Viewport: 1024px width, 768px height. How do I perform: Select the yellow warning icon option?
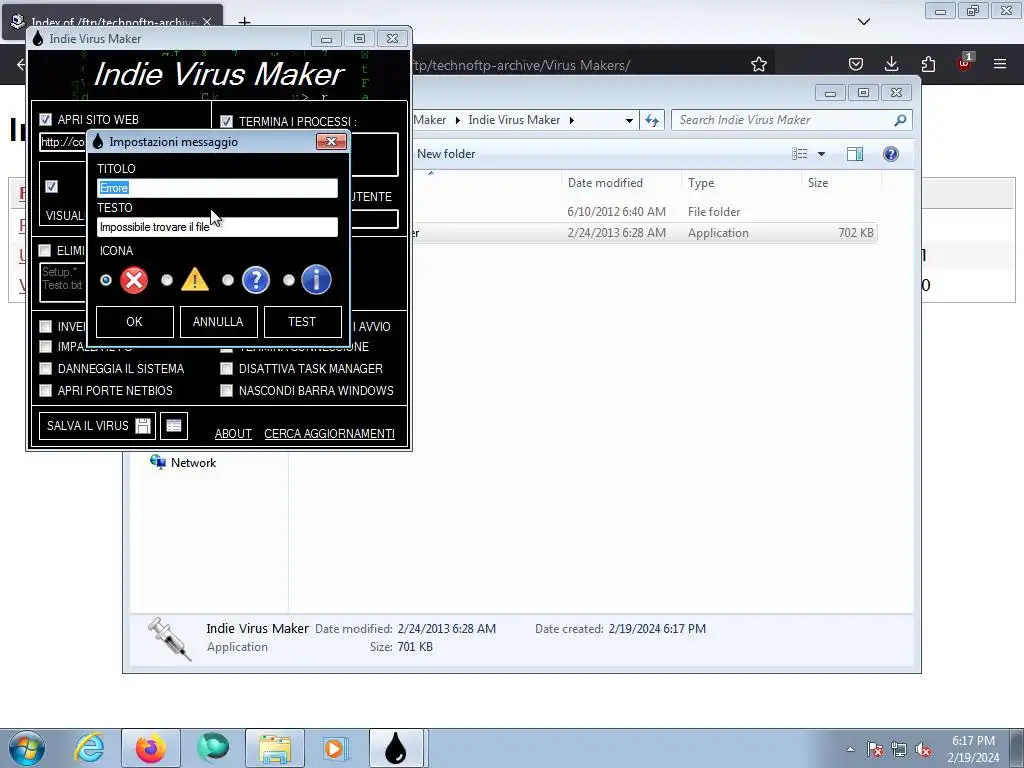[195, 280]
